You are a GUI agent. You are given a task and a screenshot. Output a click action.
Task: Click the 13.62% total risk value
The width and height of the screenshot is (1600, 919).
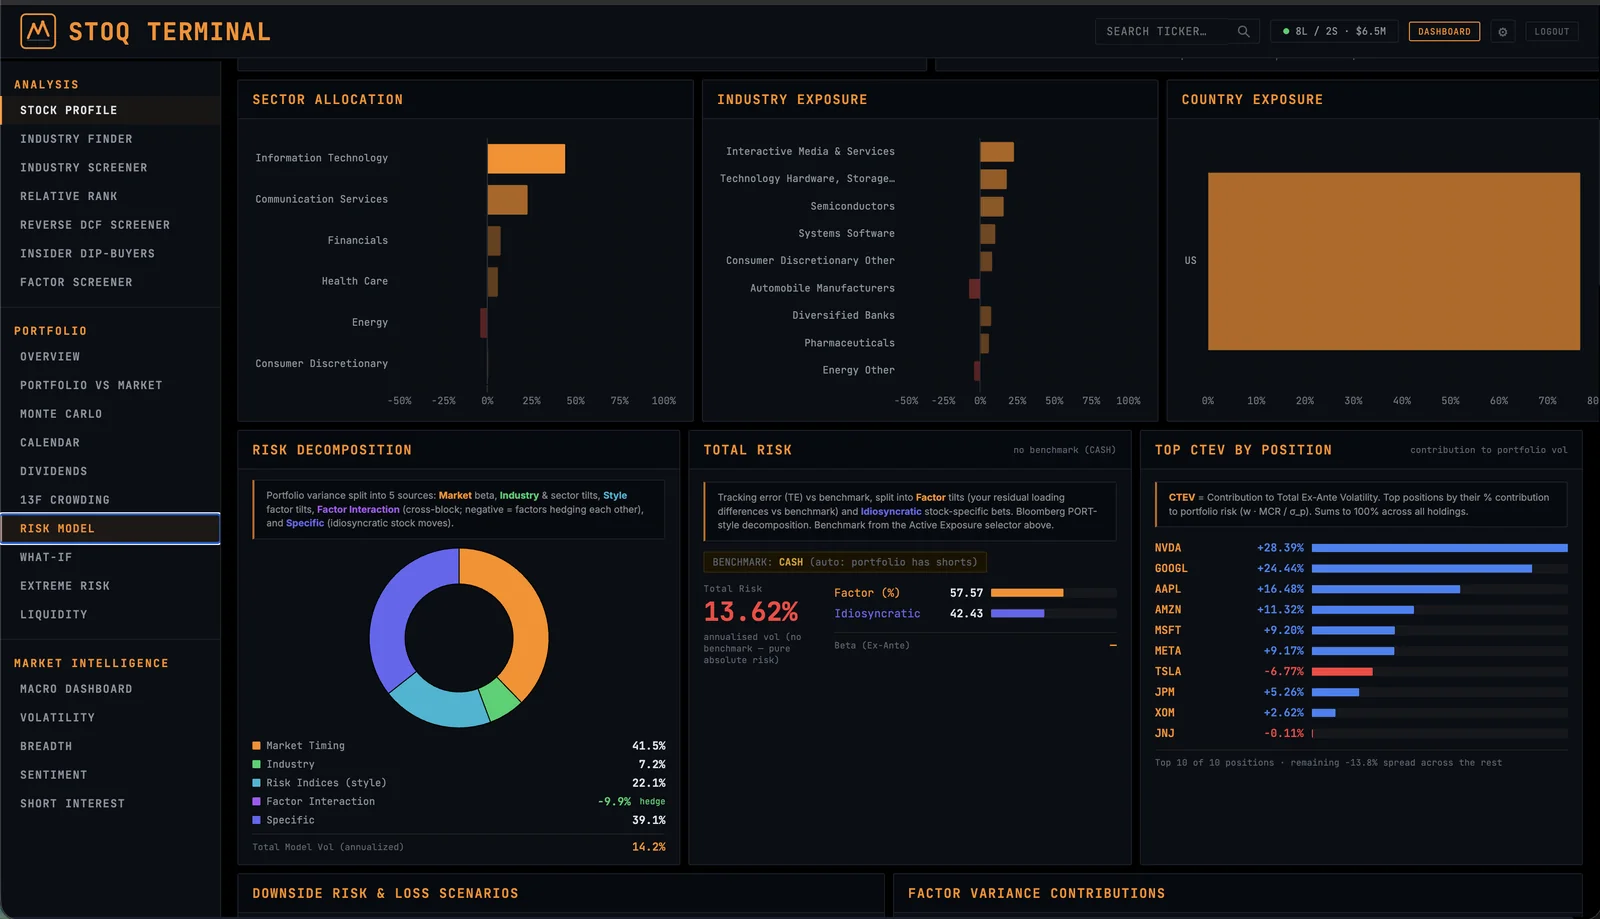tap(751, 611)
